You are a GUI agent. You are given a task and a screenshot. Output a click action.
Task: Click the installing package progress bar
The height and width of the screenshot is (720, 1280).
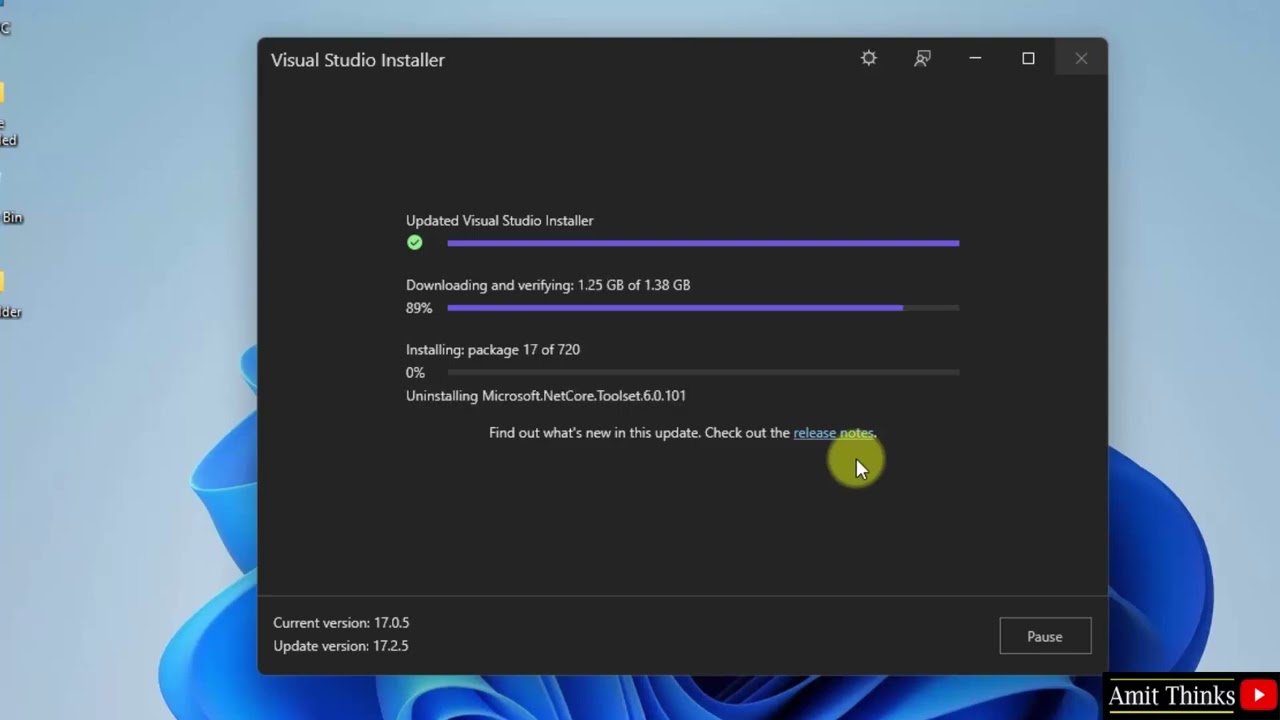click(x=703, y=372)
